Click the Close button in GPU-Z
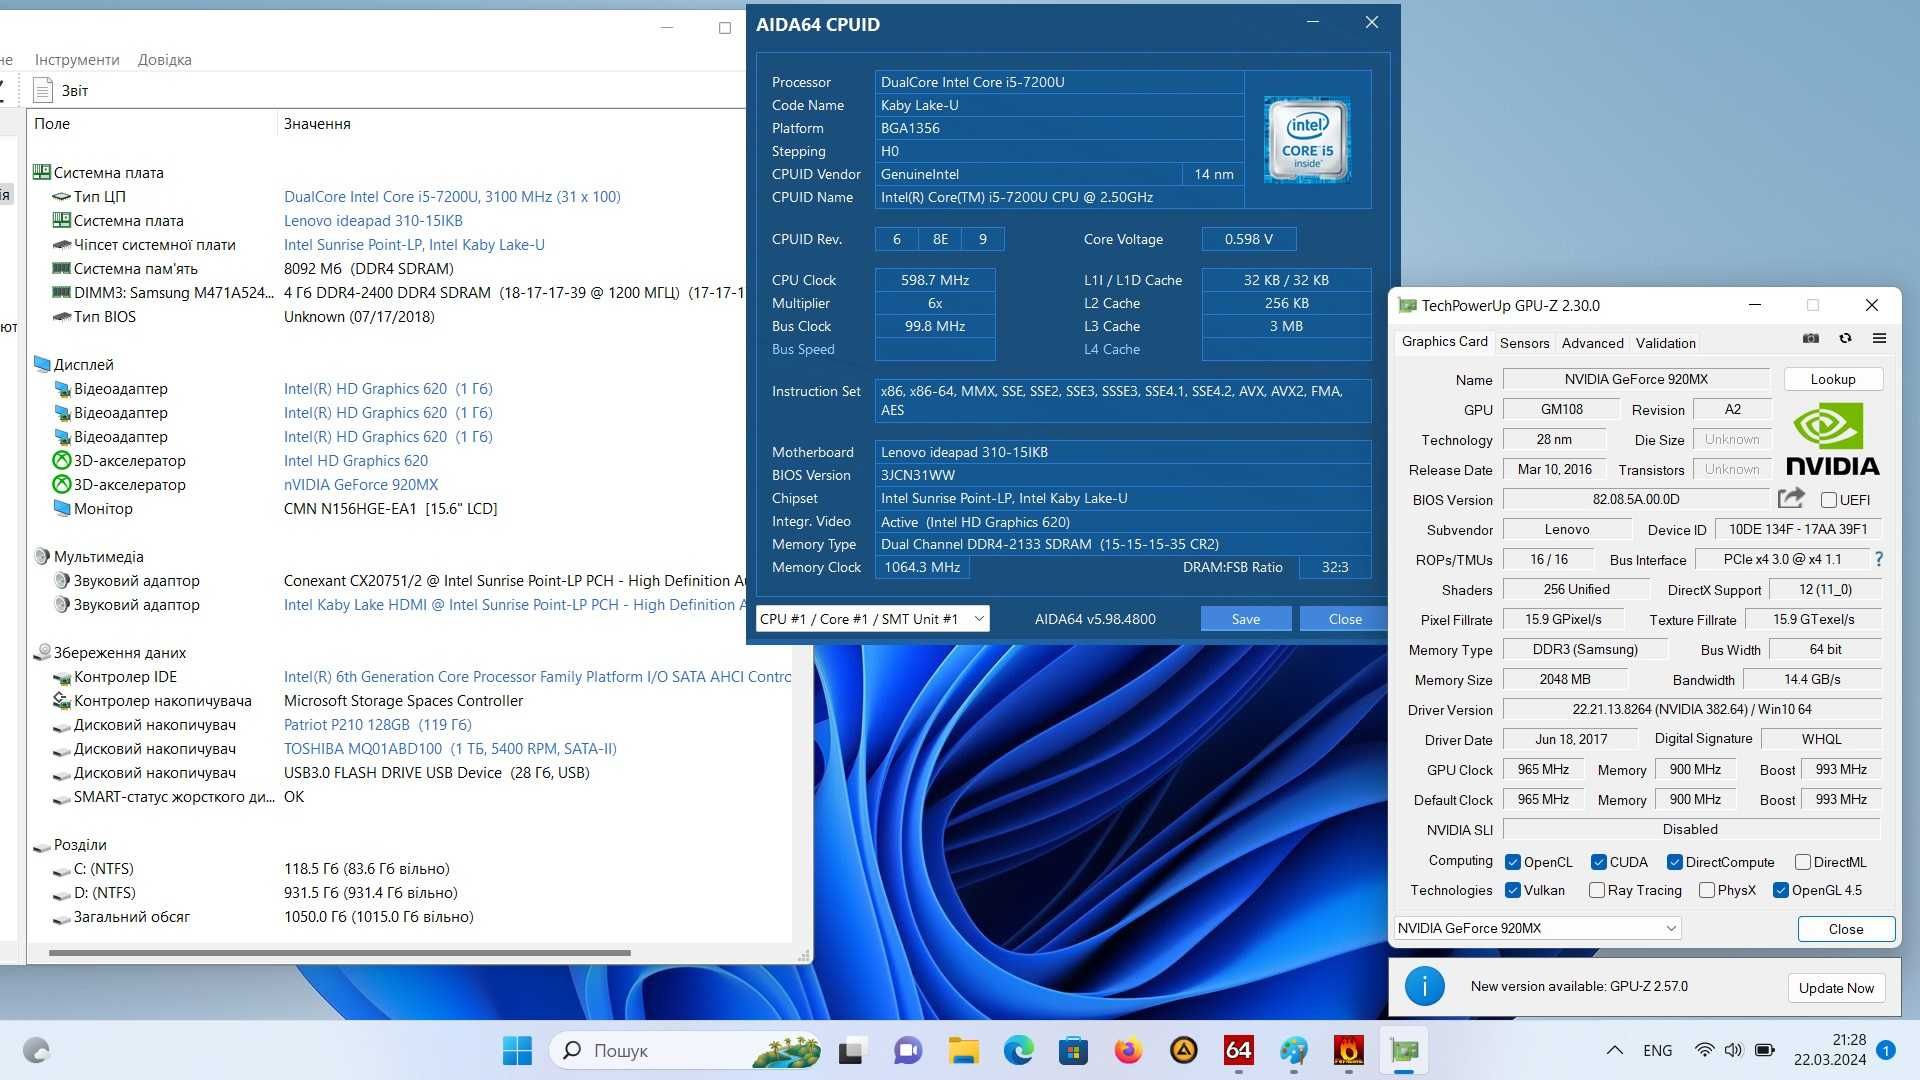Image resolution: width=1920 pixels, height=1080 pixels. click(1845, 929)
